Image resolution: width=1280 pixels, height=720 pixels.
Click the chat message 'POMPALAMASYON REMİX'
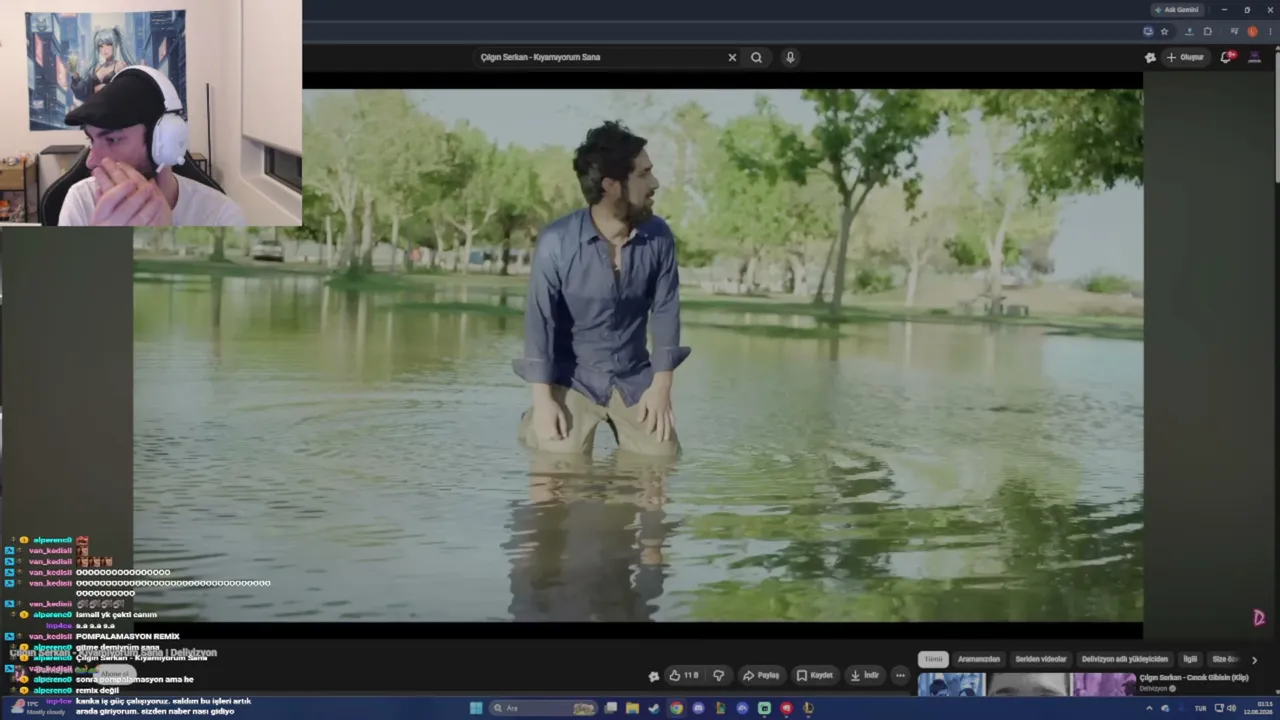click(127, 636)
